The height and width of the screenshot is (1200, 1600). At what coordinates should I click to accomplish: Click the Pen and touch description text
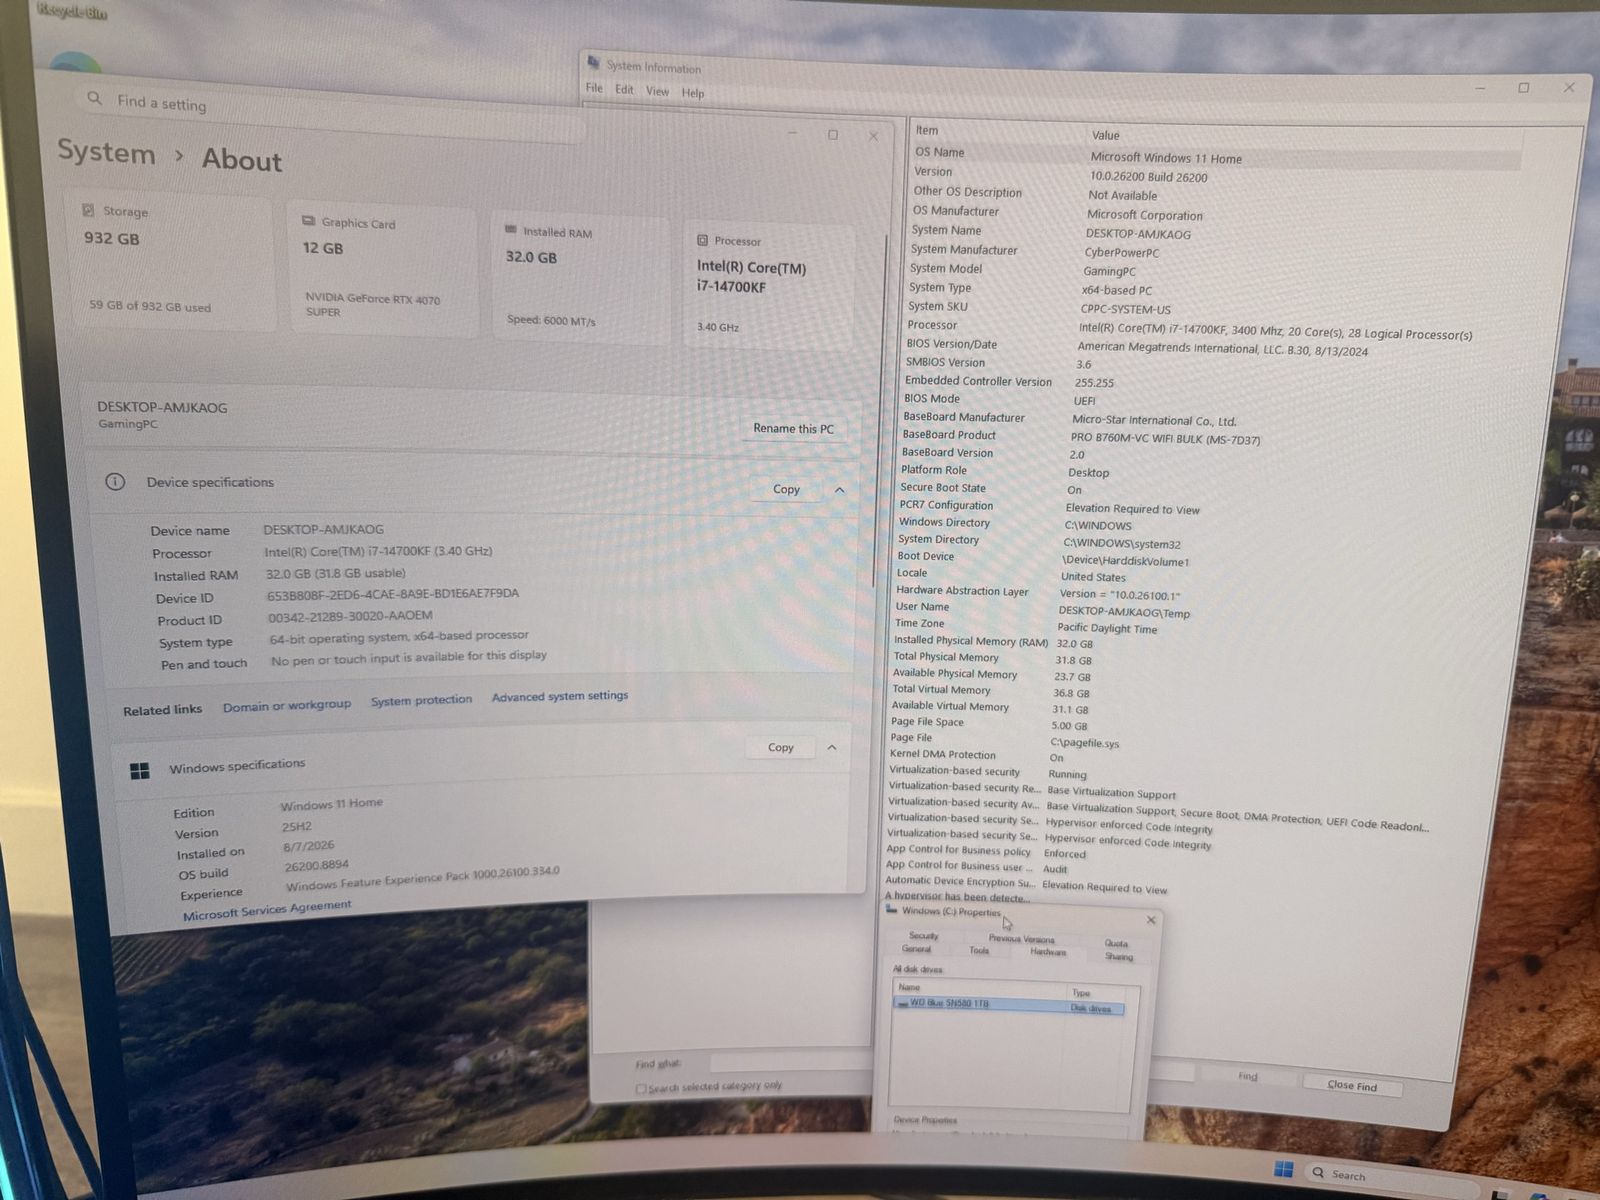(409, 658)
